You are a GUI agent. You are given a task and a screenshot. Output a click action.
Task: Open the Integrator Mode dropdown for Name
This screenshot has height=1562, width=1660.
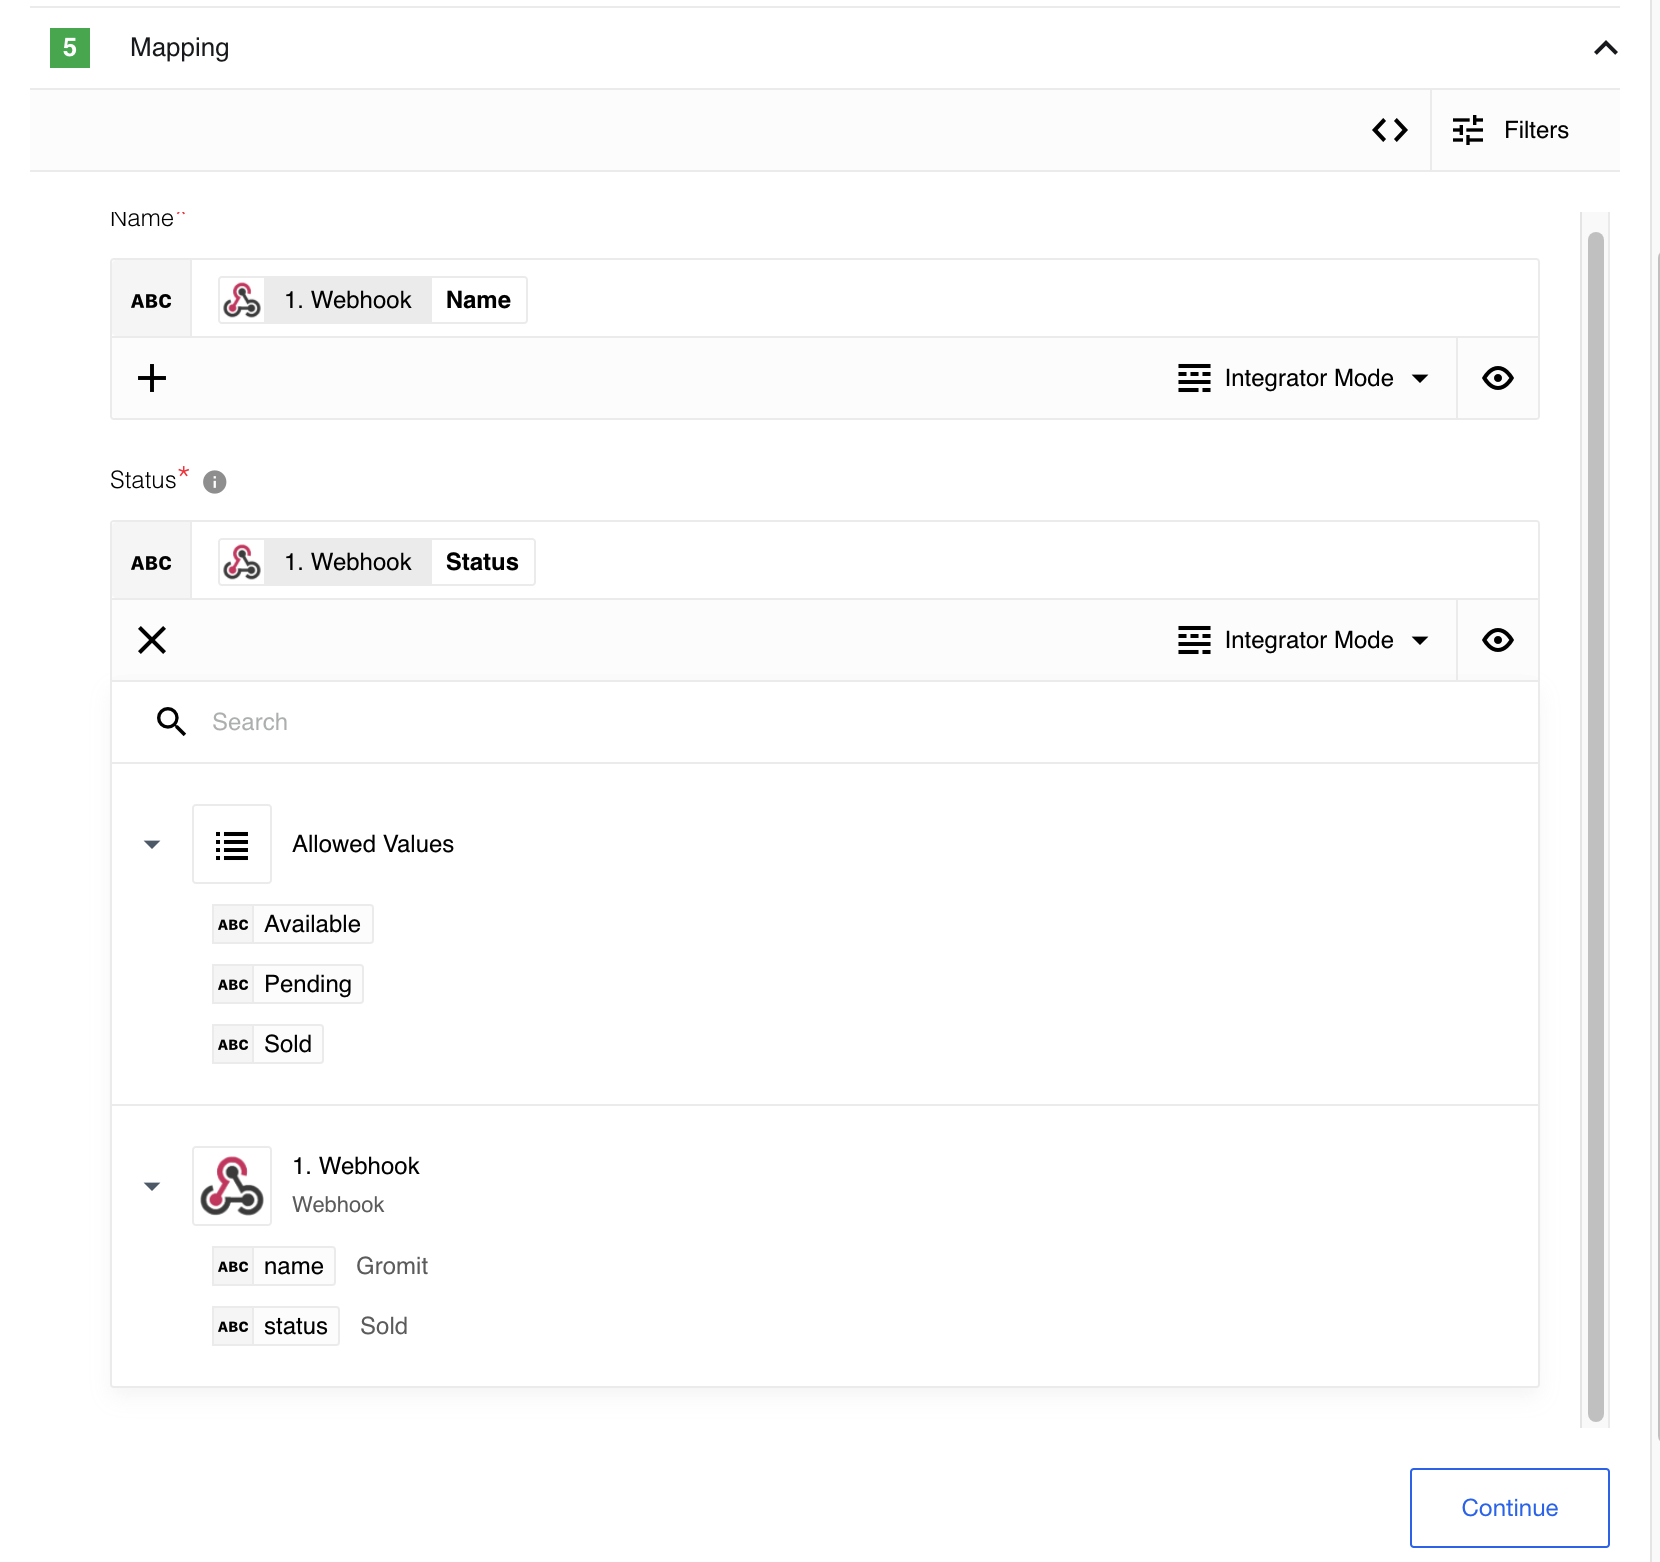(x=1304, y=378)
